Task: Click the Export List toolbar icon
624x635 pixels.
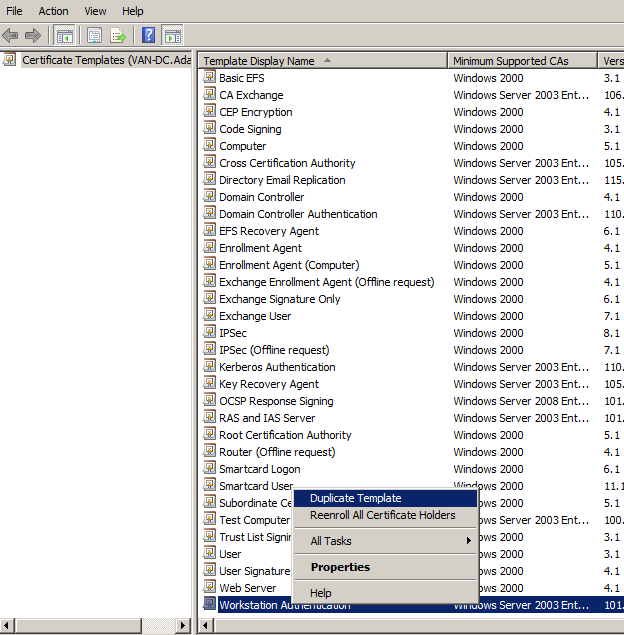Action: [118, 36]
